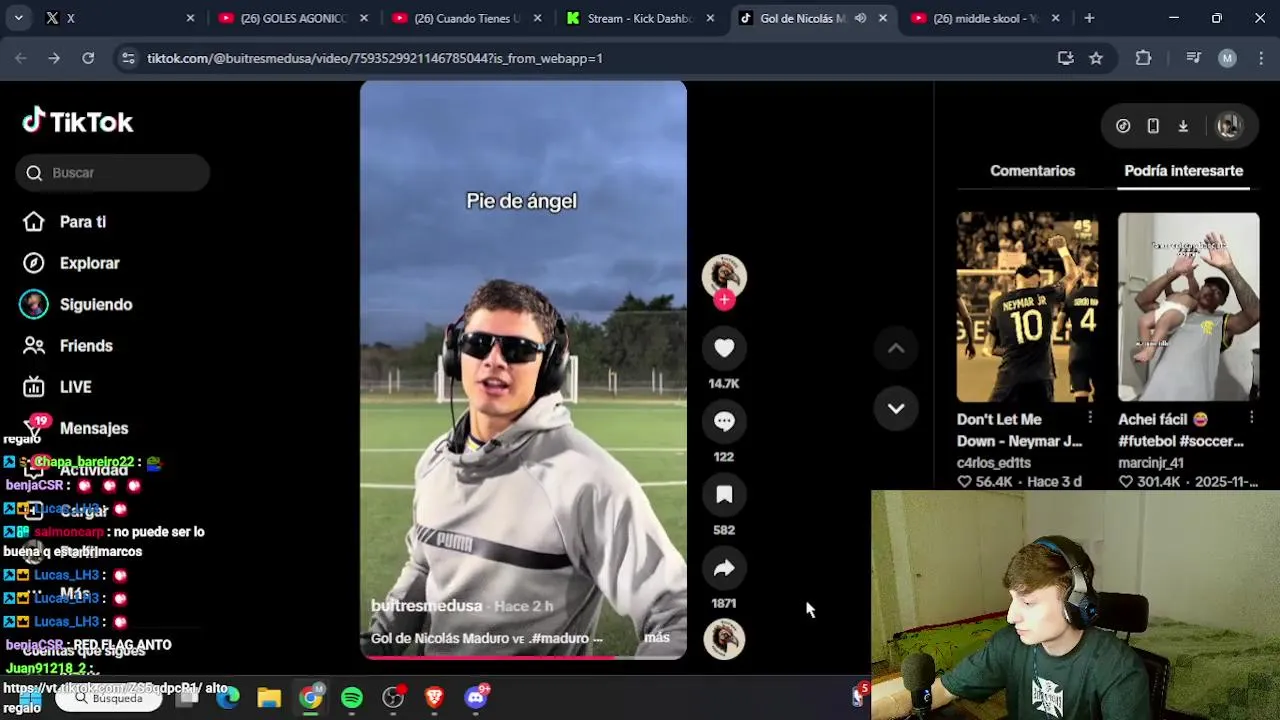Open new browser tab

point(1089,18)
